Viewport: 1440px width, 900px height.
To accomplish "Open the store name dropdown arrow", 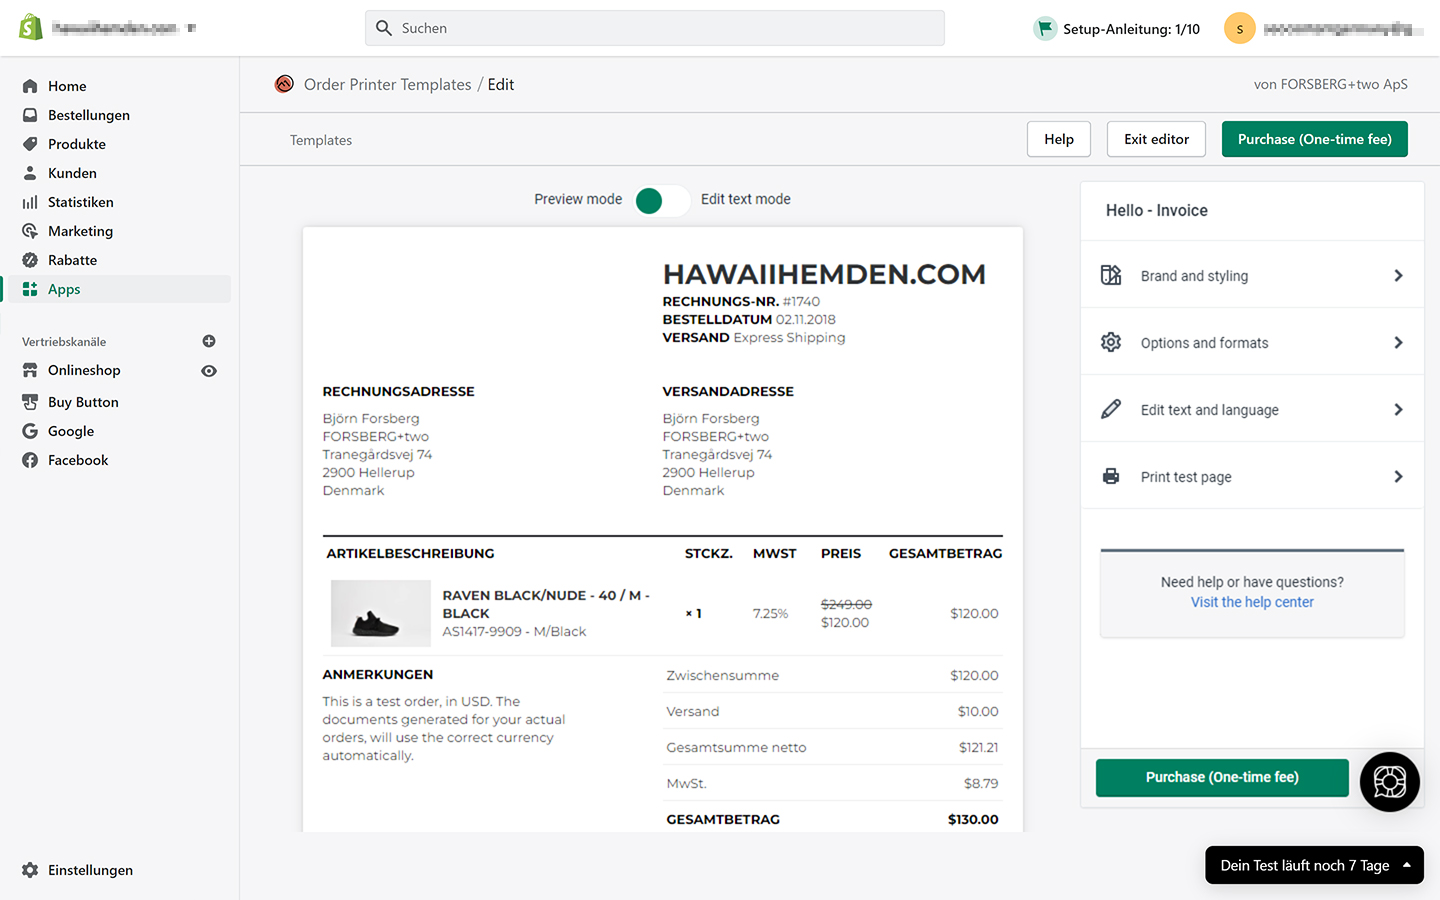I will pos(191,28).
